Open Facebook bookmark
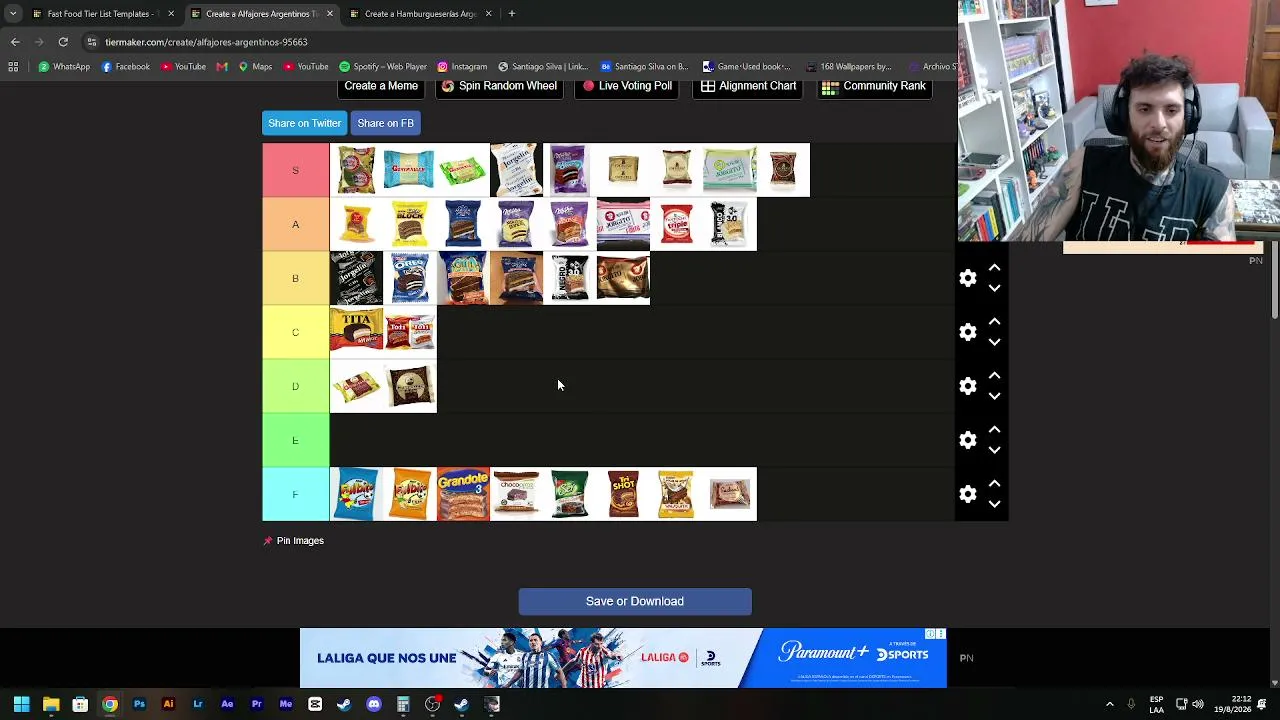The width and height of the screenshot is (1280, 720). 126,67
